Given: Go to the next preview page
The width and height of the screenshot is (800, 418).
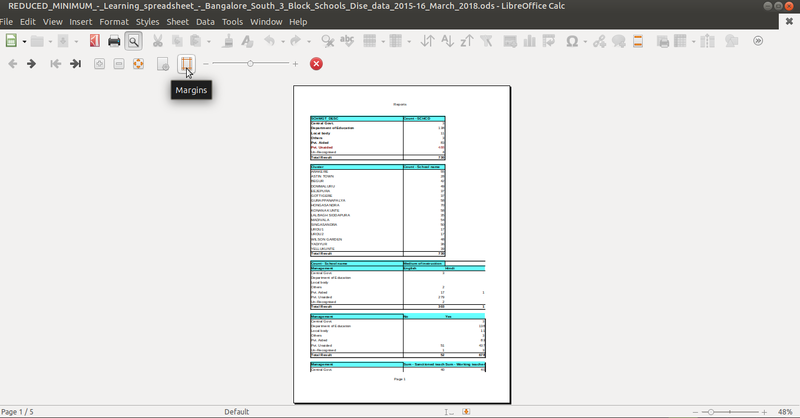Looking at the screenshot, I should 31,64.
